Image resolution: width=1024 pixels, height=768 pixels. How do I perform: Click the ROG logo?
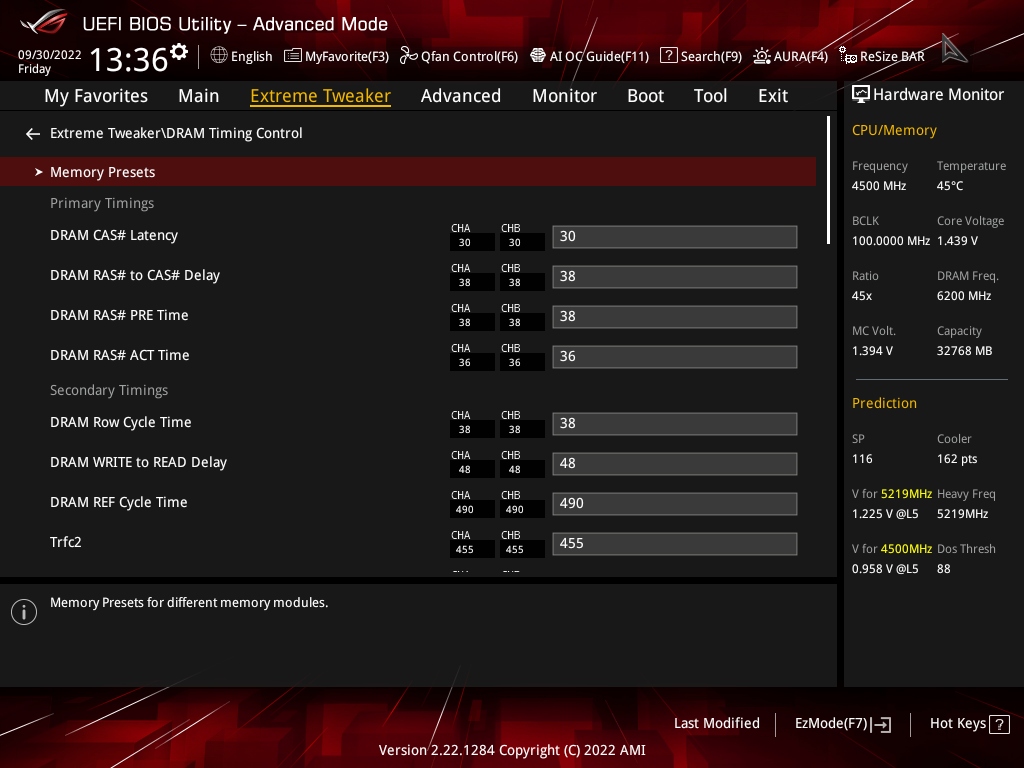[x=44, y=22]
